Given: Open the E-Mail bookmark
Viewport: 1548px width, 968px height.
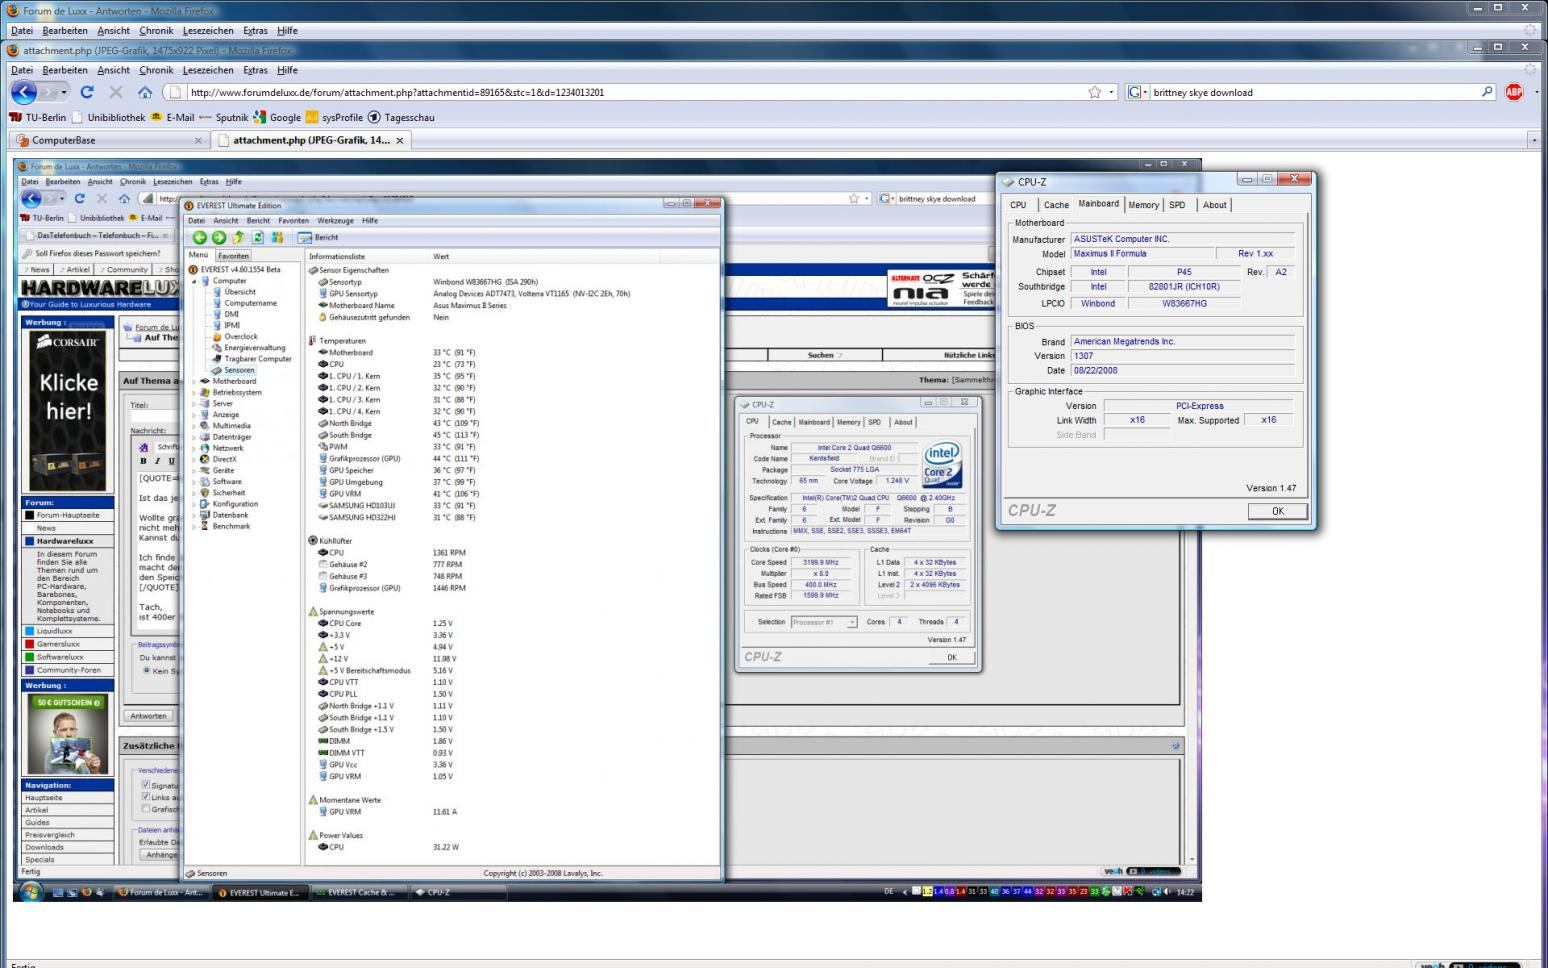Looking at the screenshot, I should [172, 117].
